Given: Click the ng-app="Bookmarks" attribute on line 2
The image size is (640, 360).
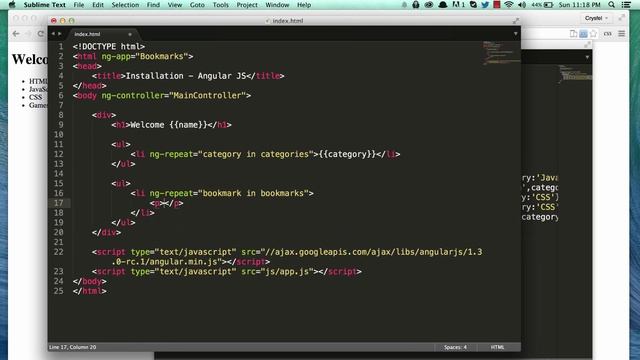Looking at the screenshot, I should click(x=144, y=56).
